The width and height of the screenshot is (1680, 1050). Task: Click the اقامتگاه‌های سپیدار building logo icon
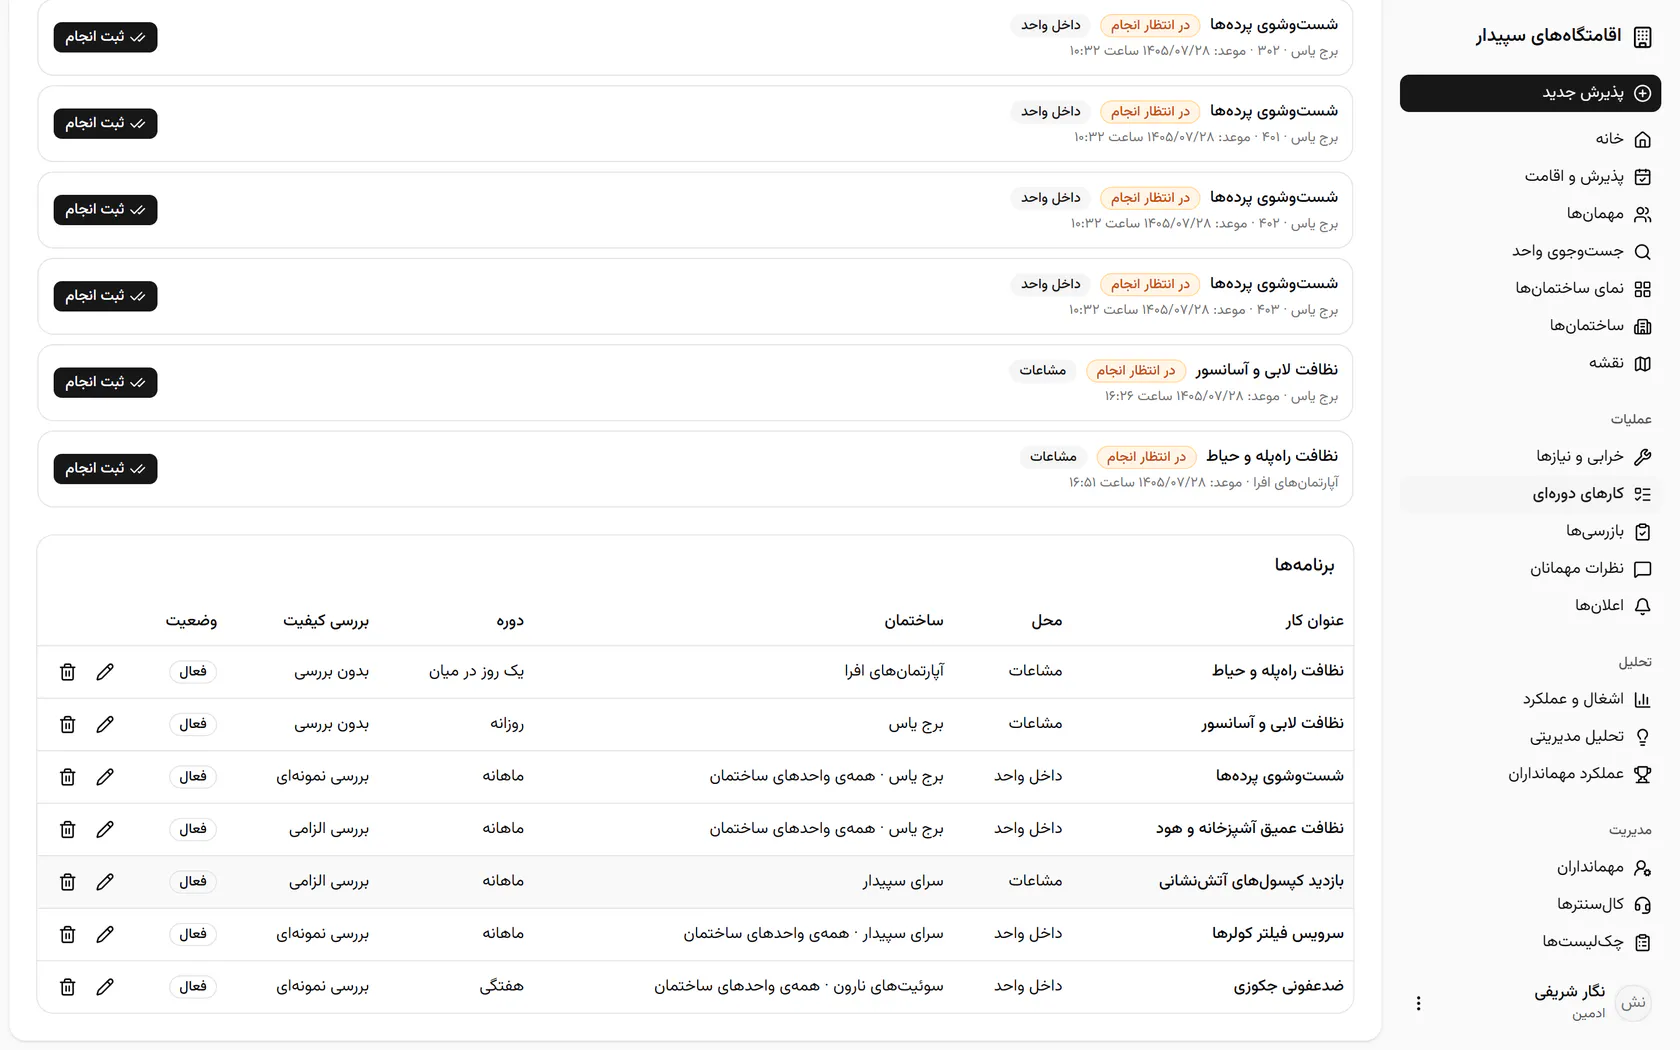pyautogui.click(x=1642, y=37)
